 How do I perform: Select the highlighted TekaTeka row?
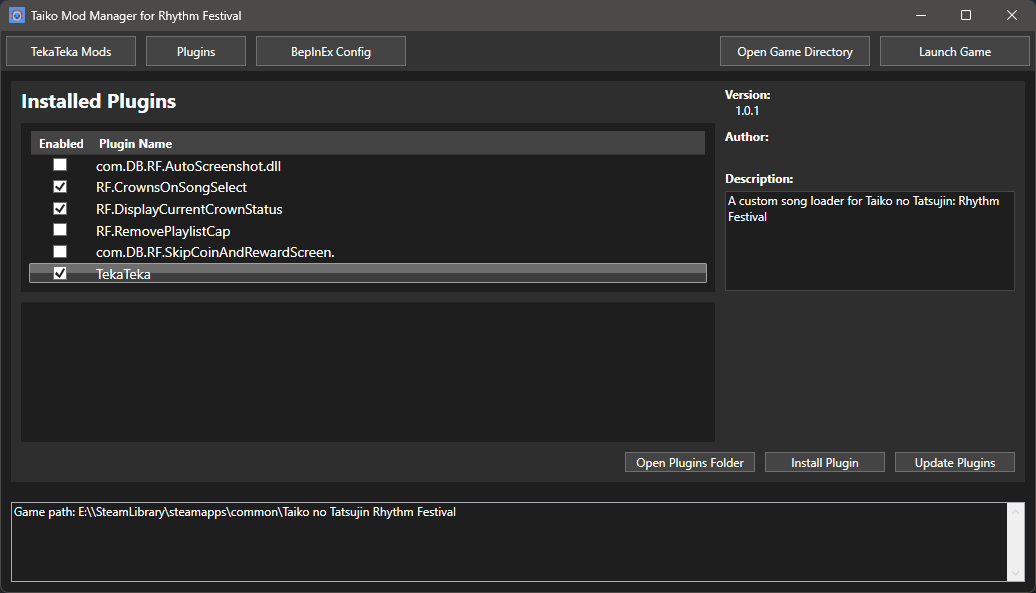(x=300, y=272)
